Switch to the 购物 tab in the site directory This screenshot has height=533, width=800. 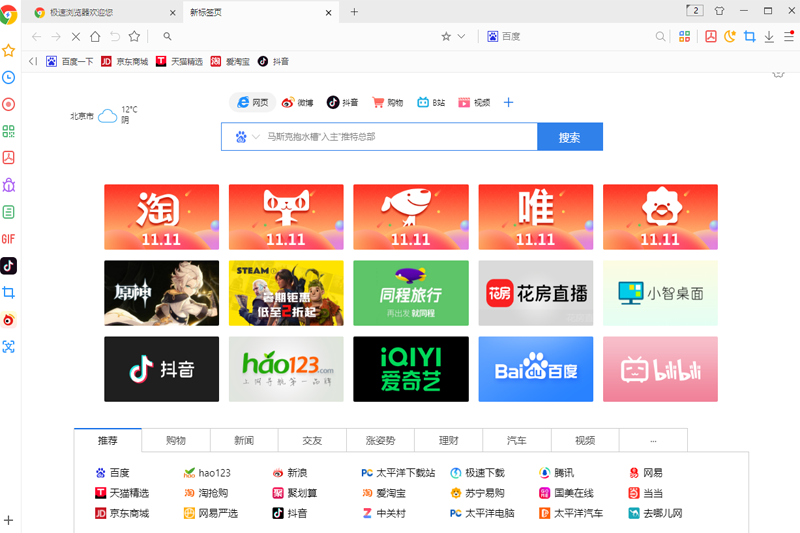[175, 440]
